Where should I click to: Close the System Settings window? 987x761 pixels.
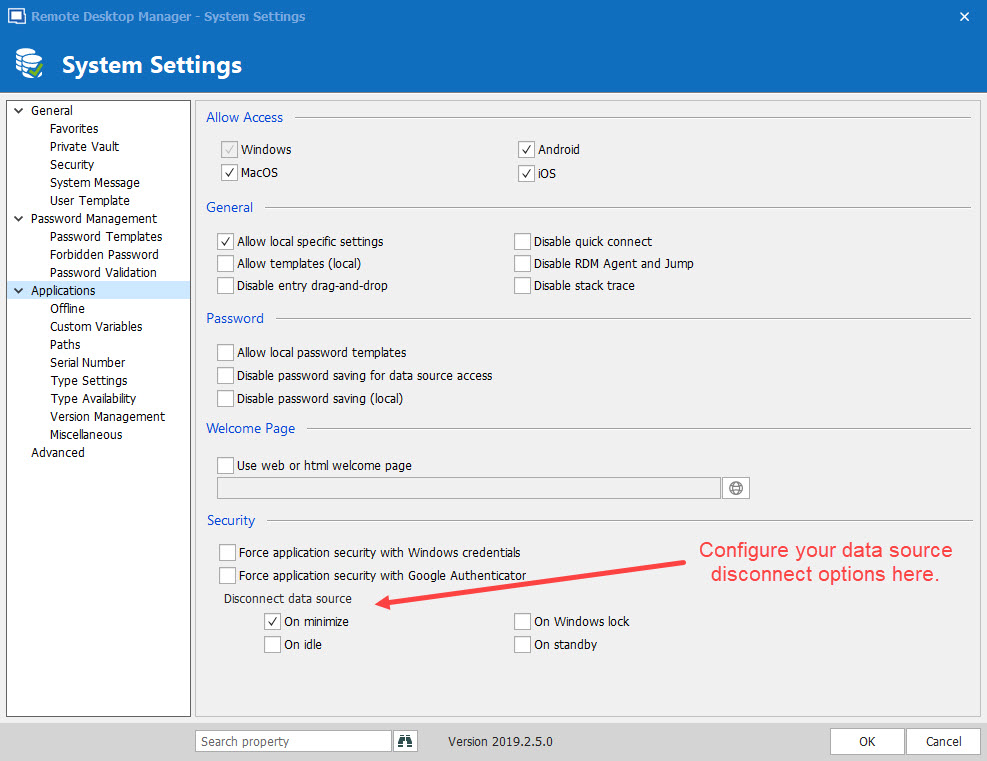point(964,16)
